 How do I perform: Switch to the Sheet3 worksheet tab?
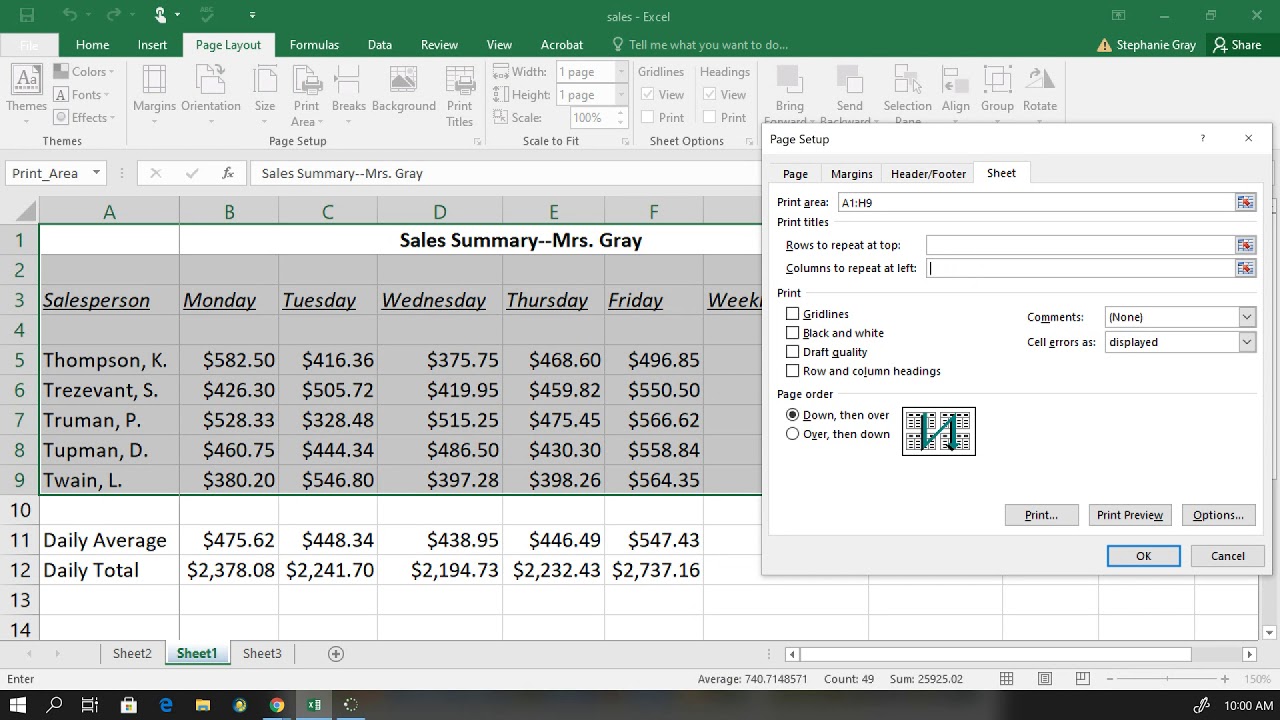click(262, 653)
